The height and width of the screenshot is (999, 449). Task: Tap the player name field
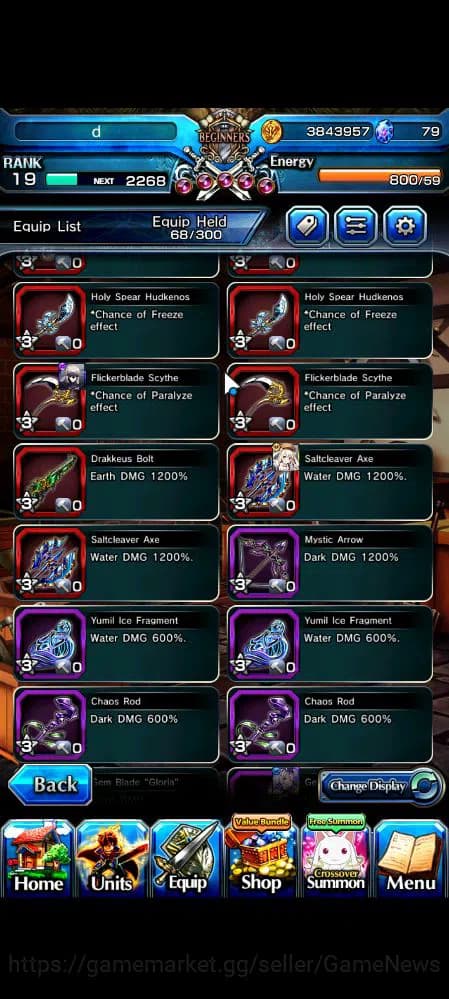coord(96,132)
